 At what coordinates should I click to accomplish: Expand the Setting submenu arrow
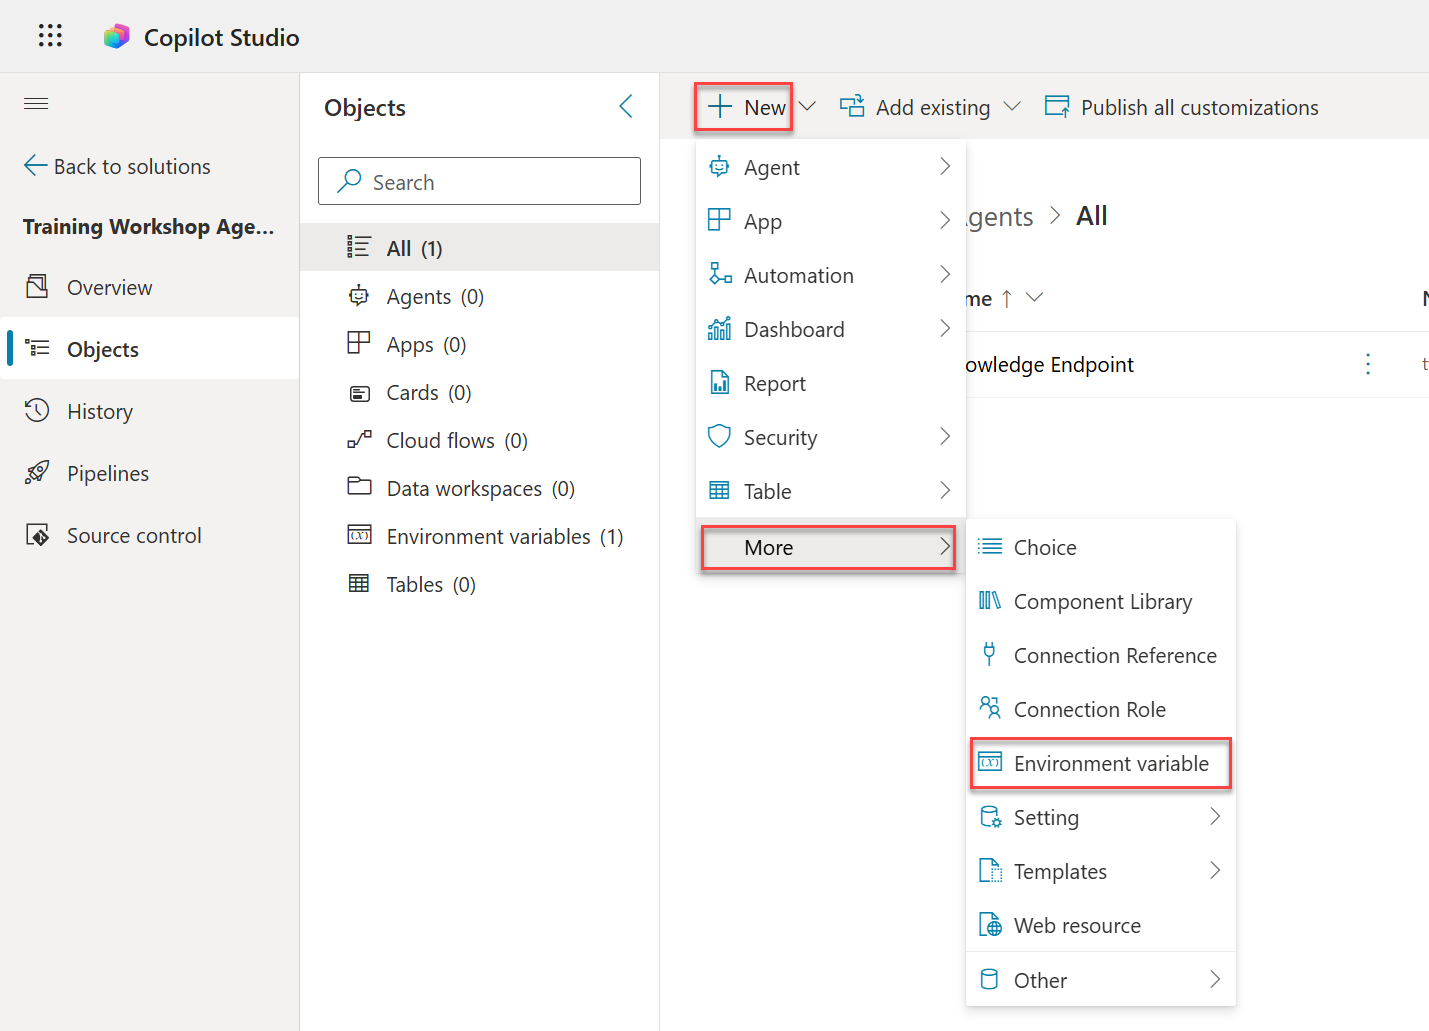tap(1216, 817)
